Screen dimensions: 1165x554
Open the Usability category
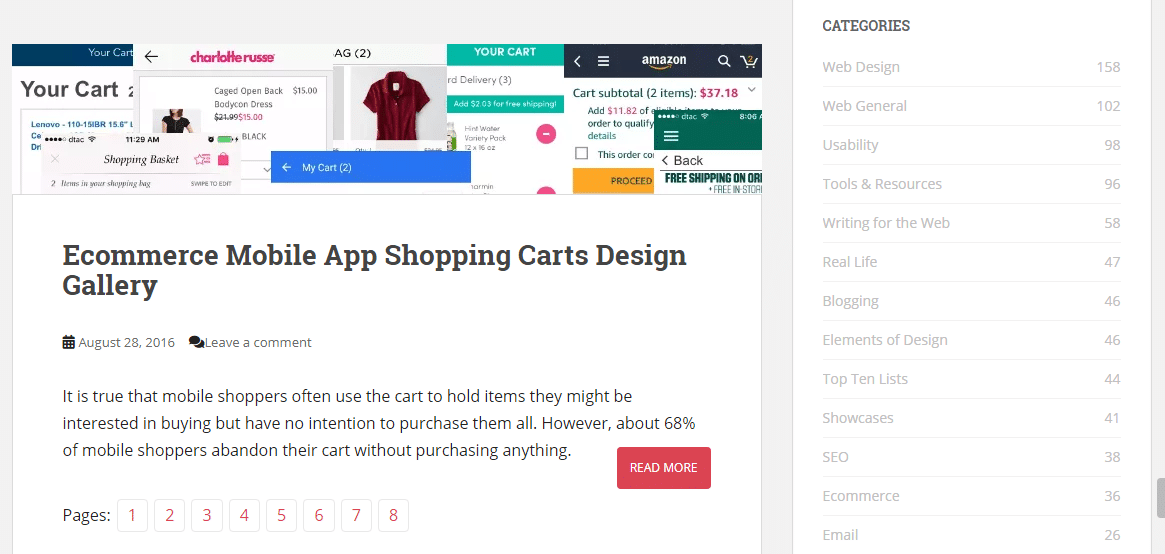(x=850, y=145)
